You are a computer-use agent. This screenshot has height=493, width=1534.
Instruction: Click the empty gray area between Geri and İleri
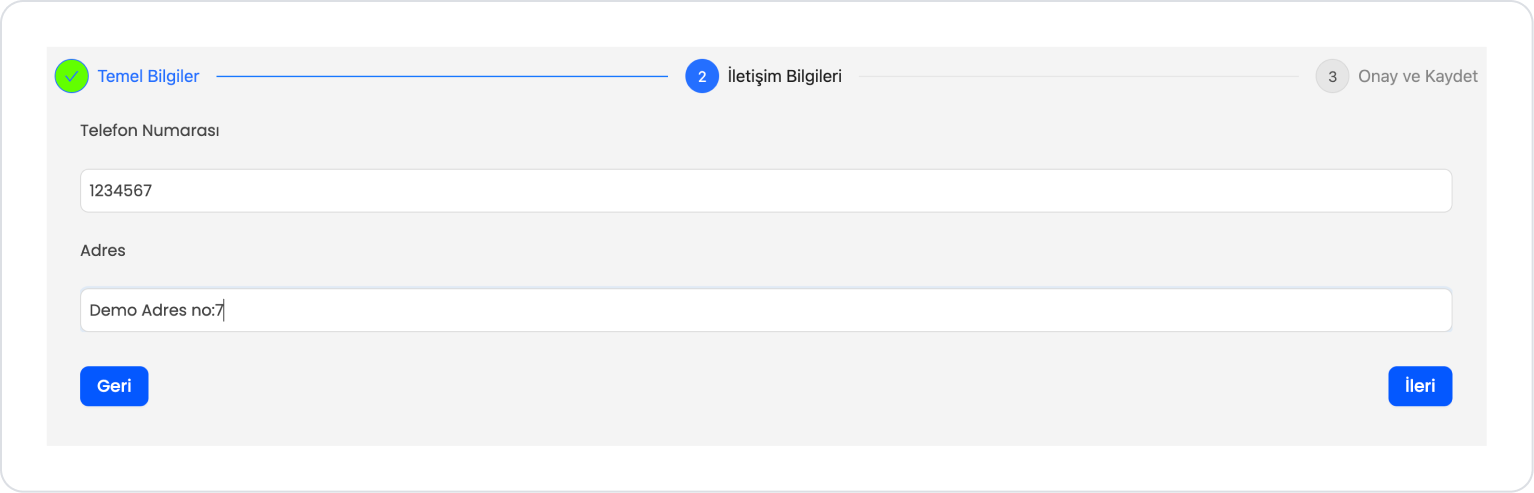(768, 386)
